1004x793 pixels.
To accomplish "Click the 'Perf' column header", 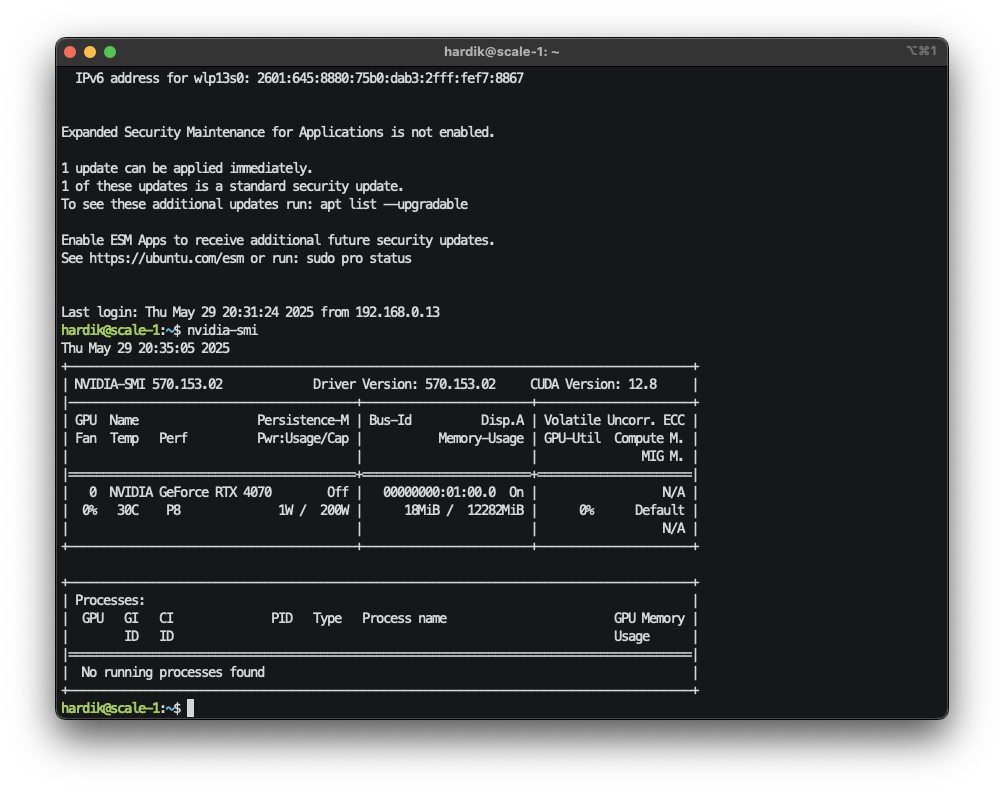I will tap(173, 438).
